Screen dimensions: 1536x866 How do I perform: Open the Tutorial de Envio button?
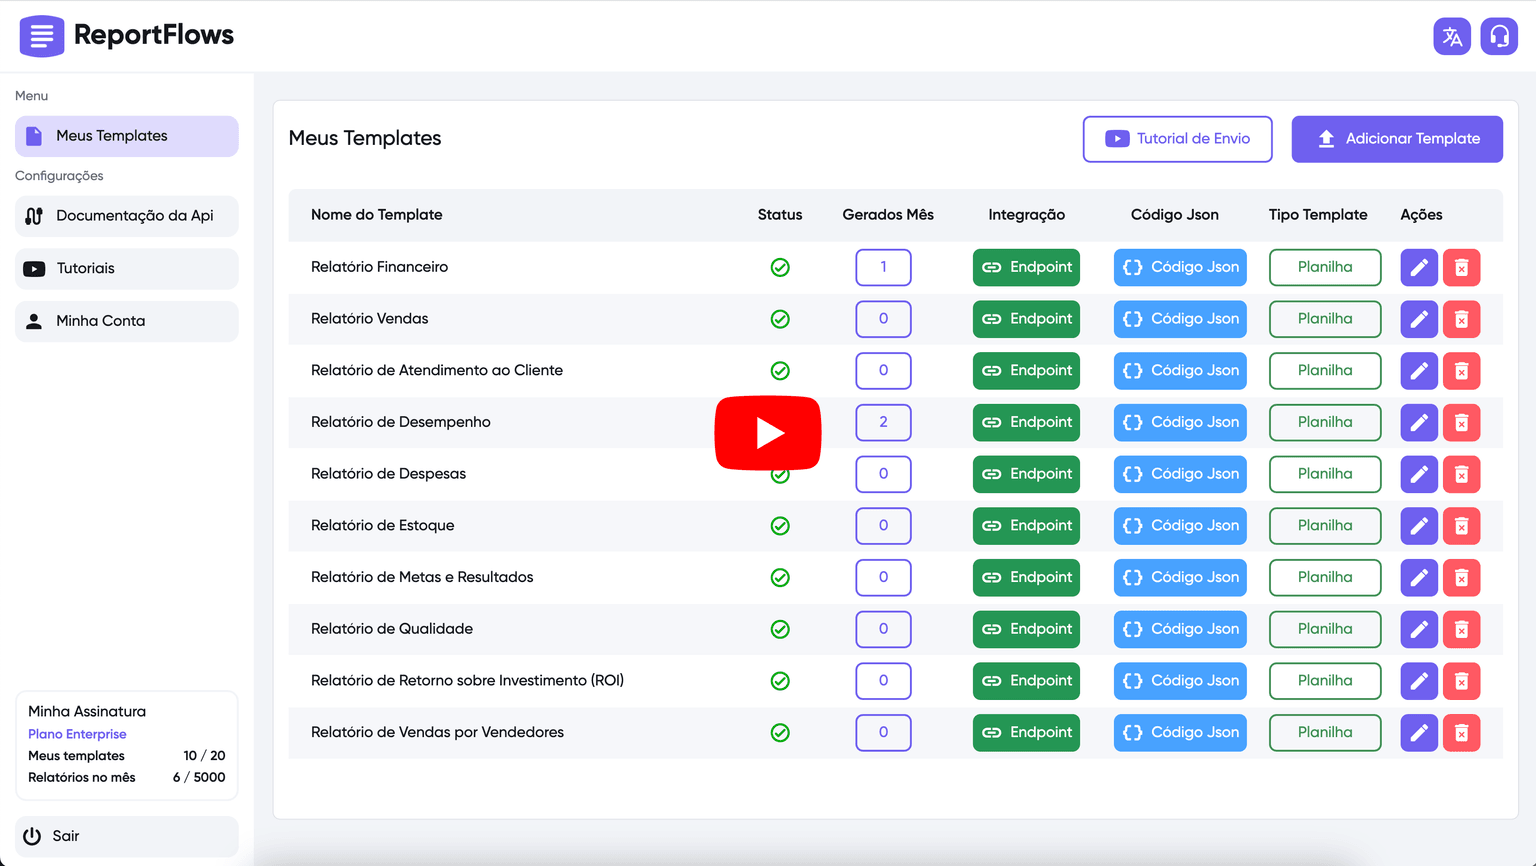pyautogui.click(x=1177, y=139)
